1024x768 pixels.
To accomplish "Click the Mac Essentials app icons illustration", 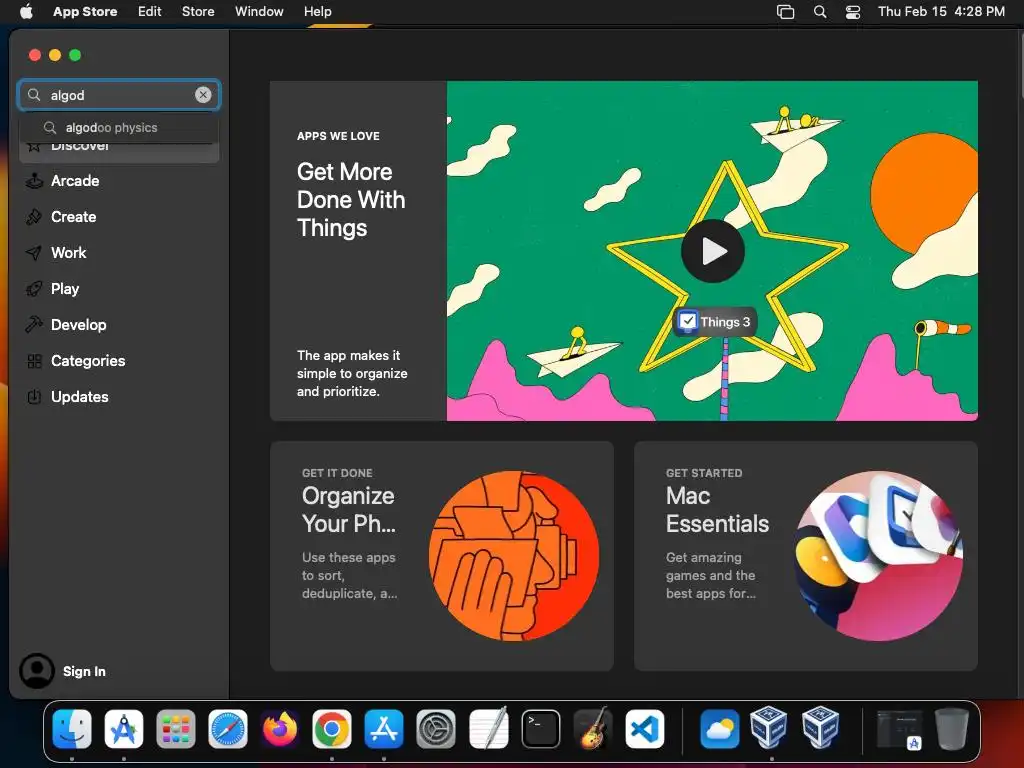I will [x=878, y=556].
